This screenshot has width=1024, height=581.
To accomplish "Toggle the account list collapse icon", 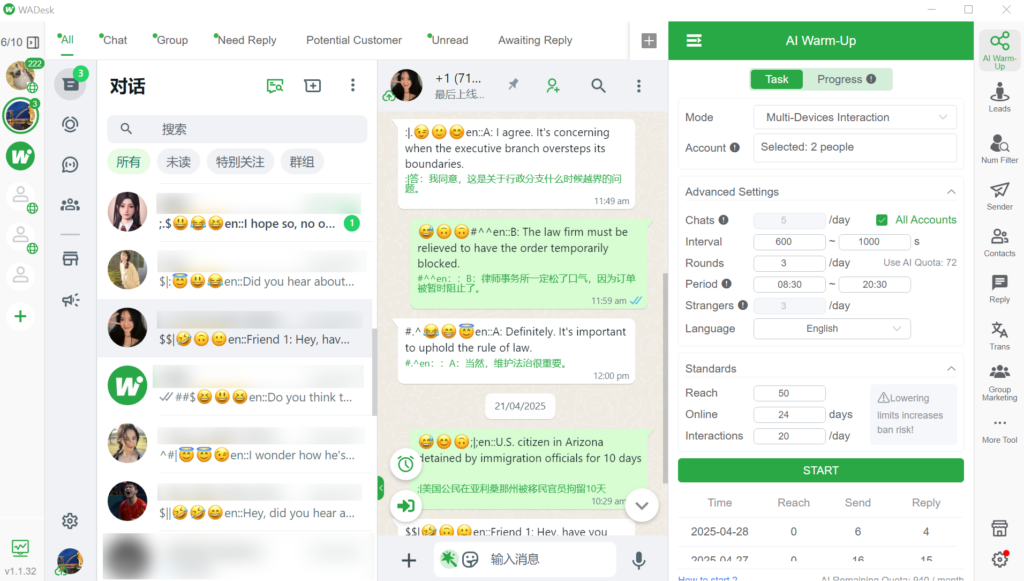I will 33,42.
